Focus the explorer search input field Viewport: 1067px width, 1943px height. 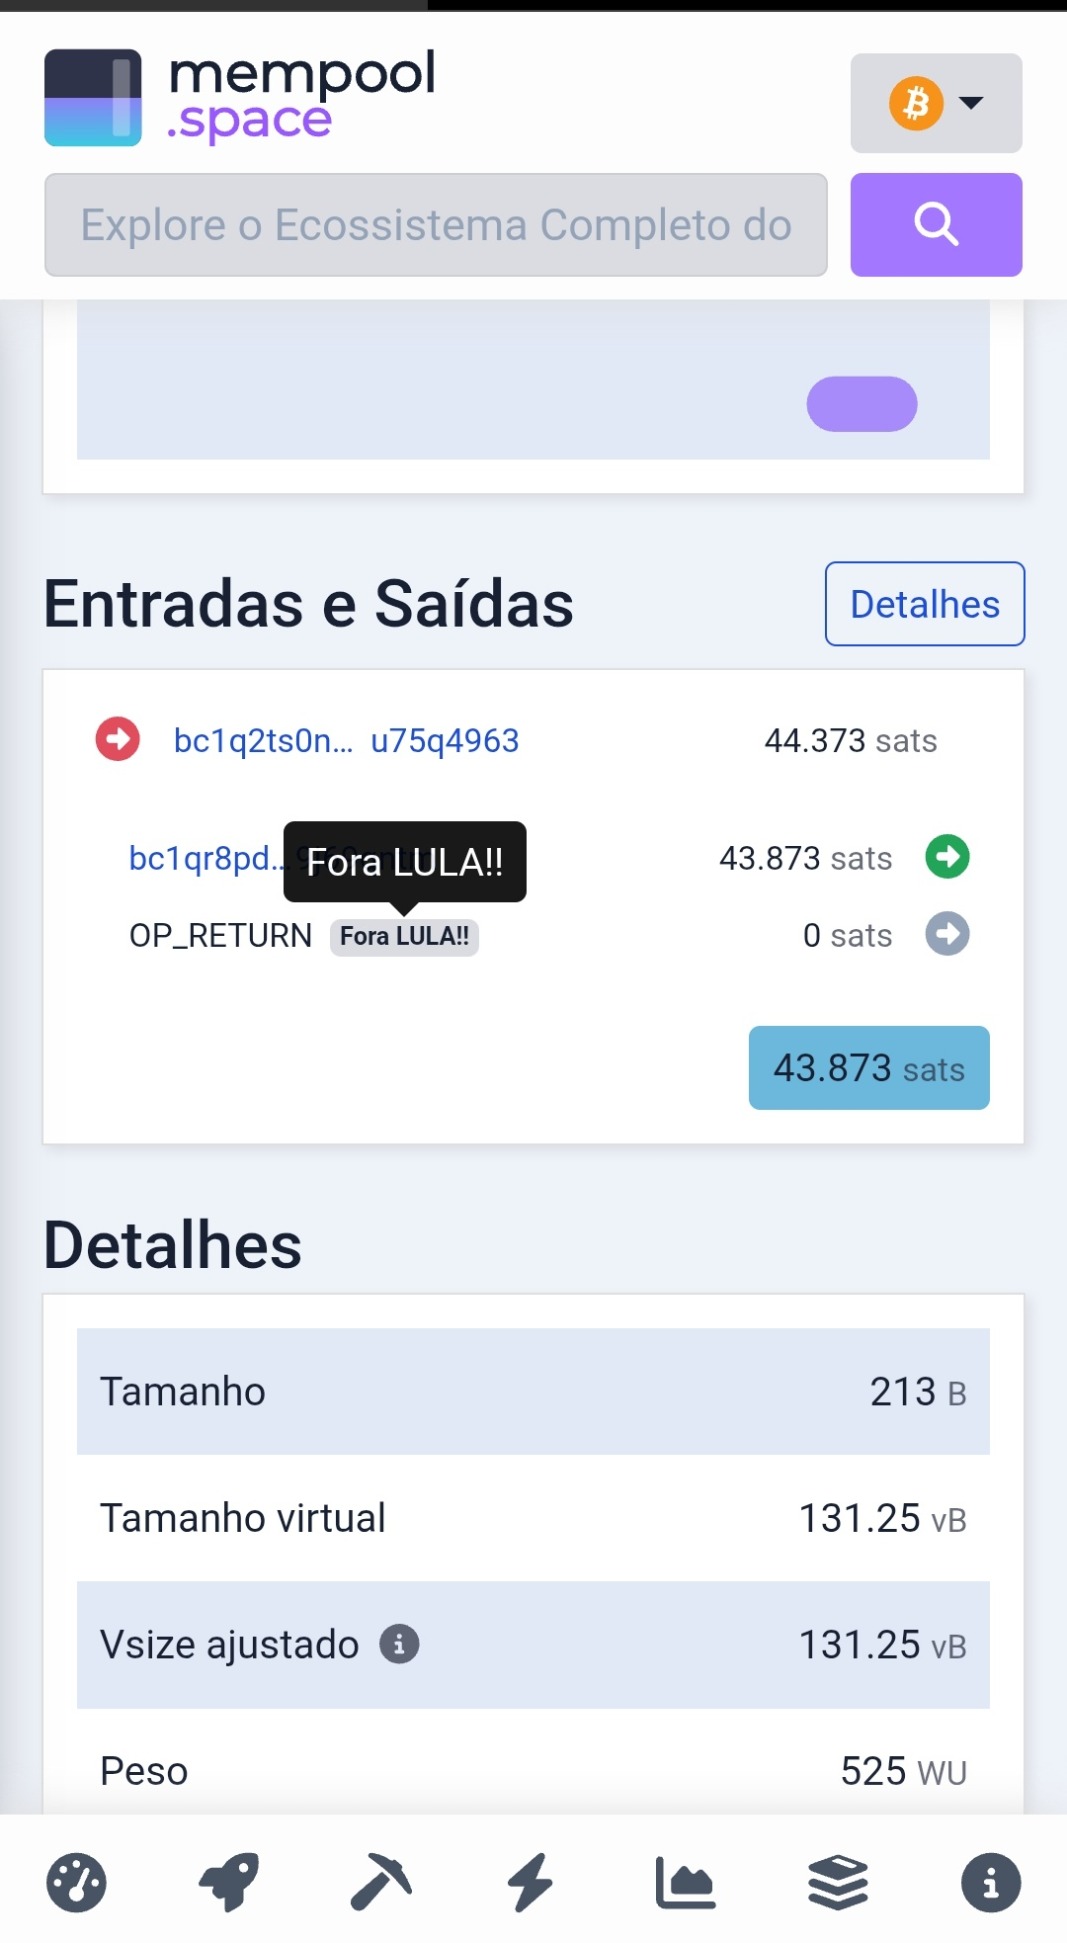(x=435, y=225)
